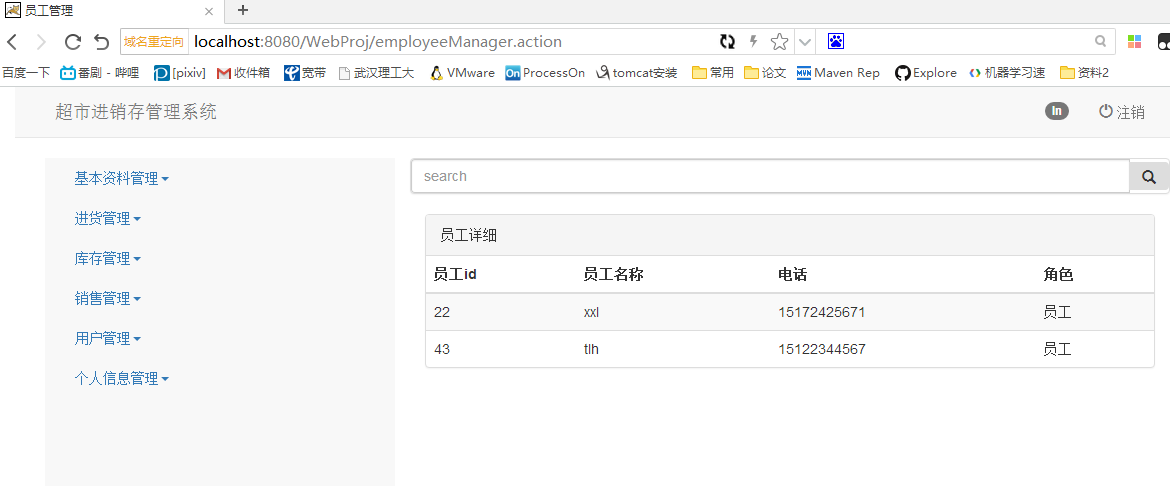This screenshot has width=1170, height=486.
Task: Expand the 销售管理 menu
Action: [x=107, y=299]
